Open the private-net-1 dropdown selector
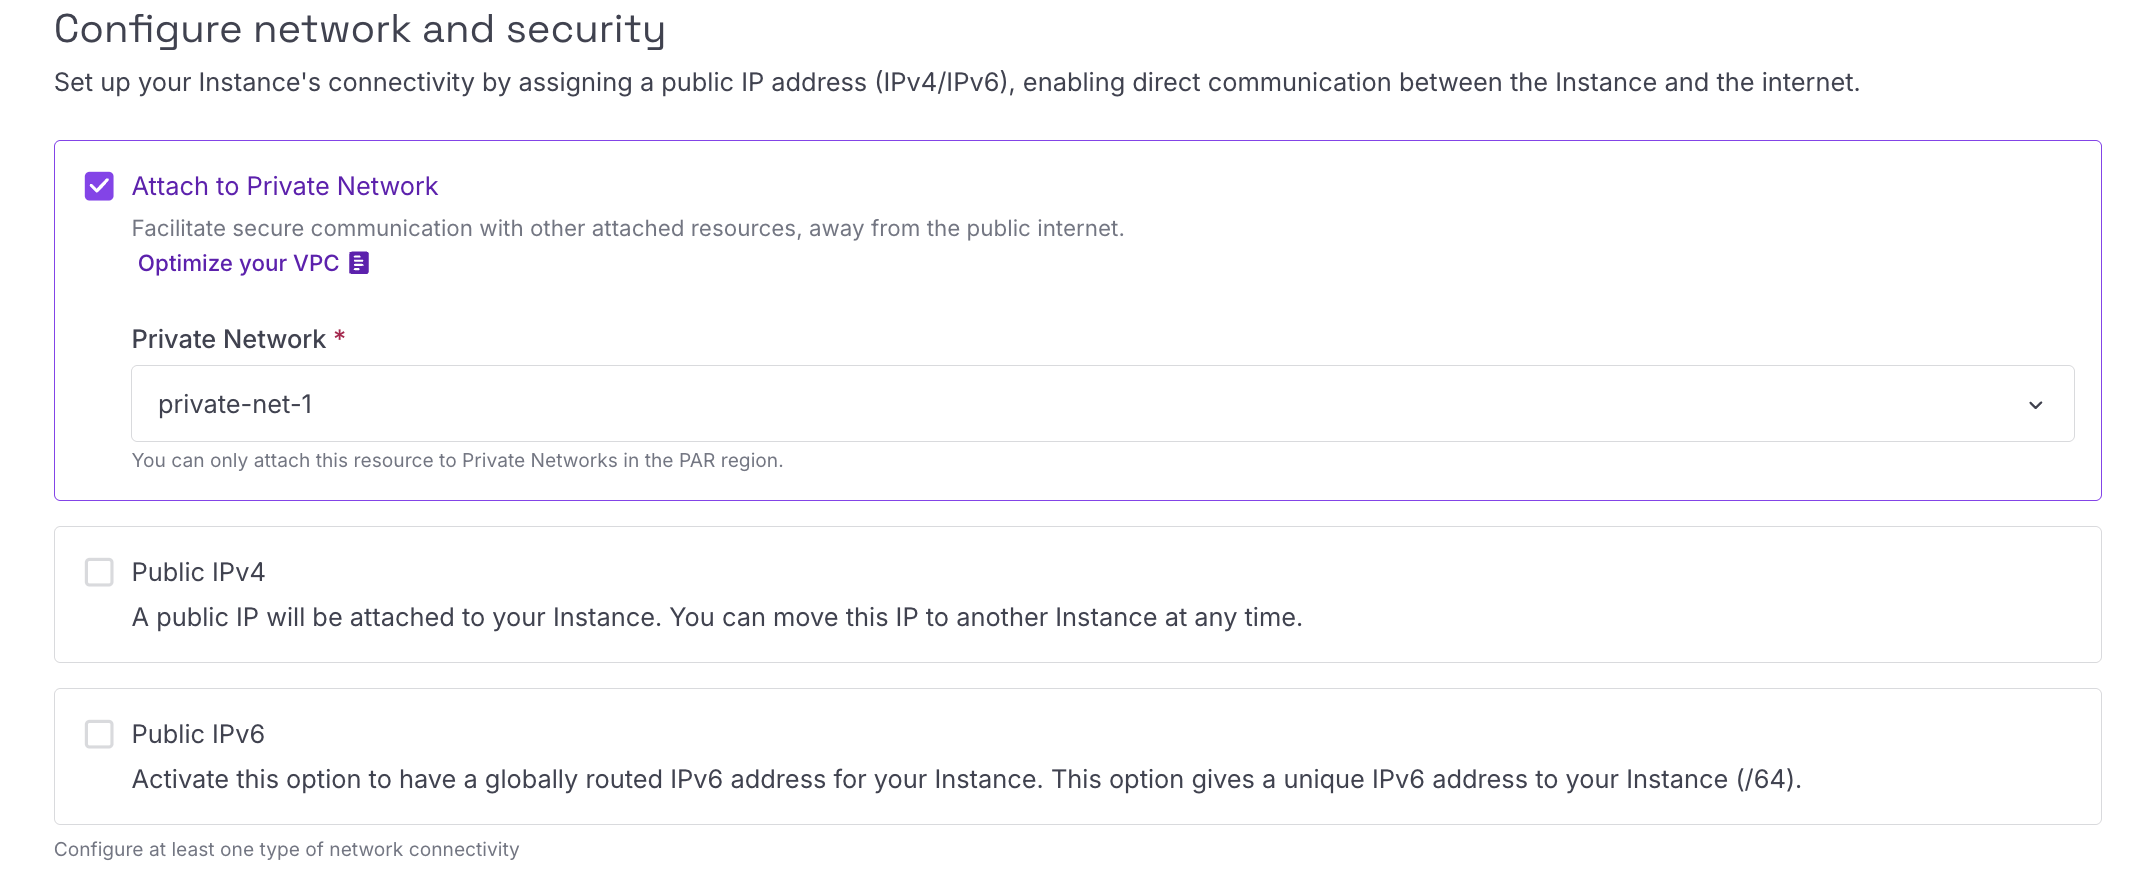 pyautogui.click(x=1102, y=404)
